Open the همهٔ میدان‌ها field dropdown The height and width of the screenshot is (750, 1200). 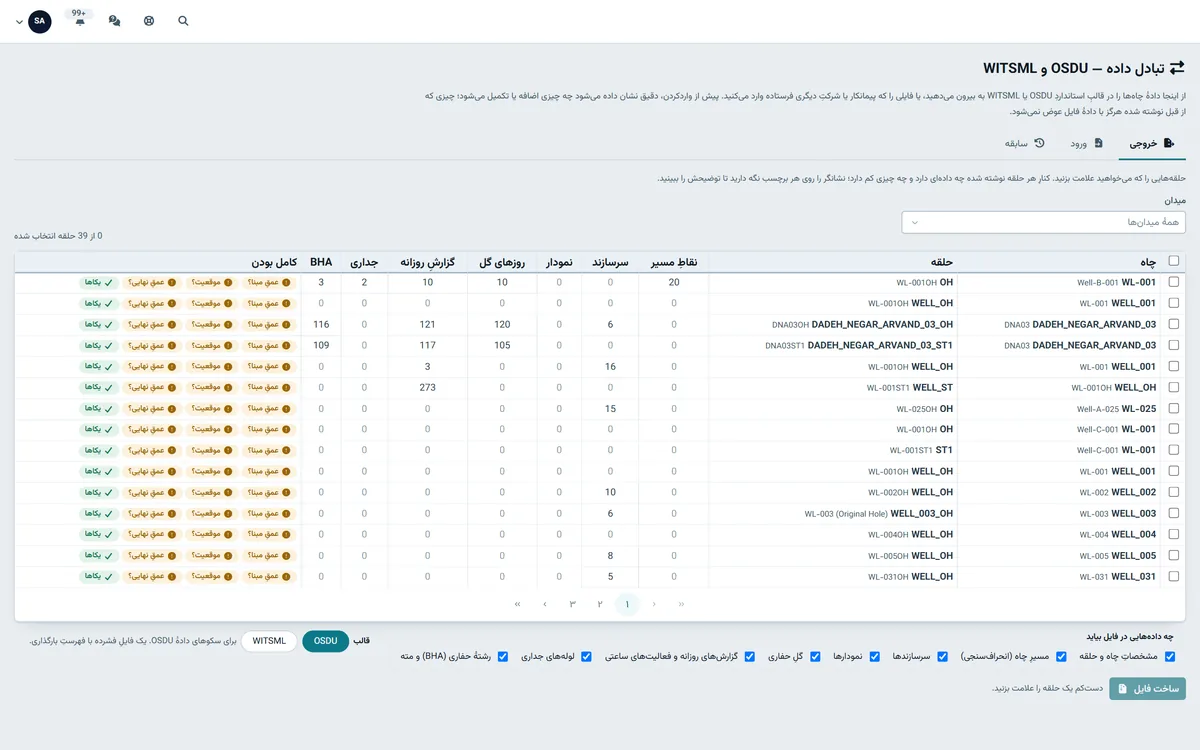click(x=1044, y=222)
